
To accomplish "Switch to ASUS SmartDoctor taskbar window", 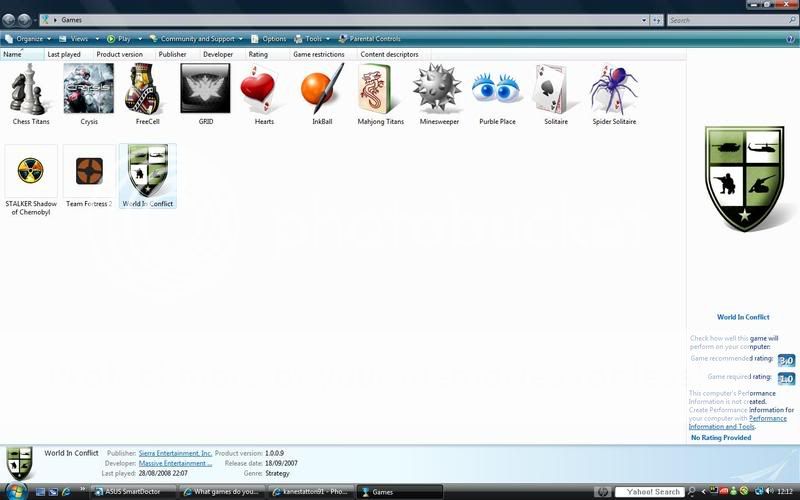I will (134, 492).
